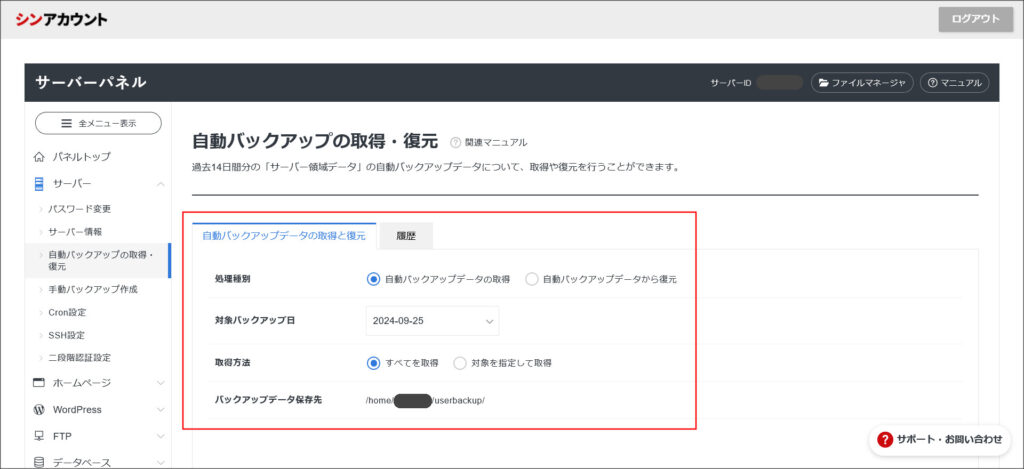Click the 全メニュー表示 button
Screen dimensions: 1024x469
point(98,123)
